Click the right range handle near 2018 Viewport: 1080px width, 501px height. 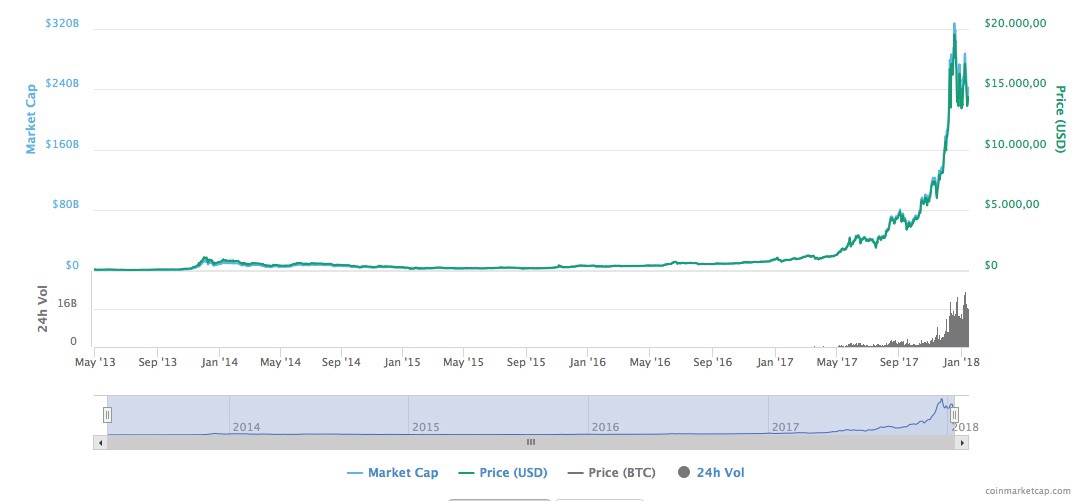pyautogui.click(x=955, y=415)
